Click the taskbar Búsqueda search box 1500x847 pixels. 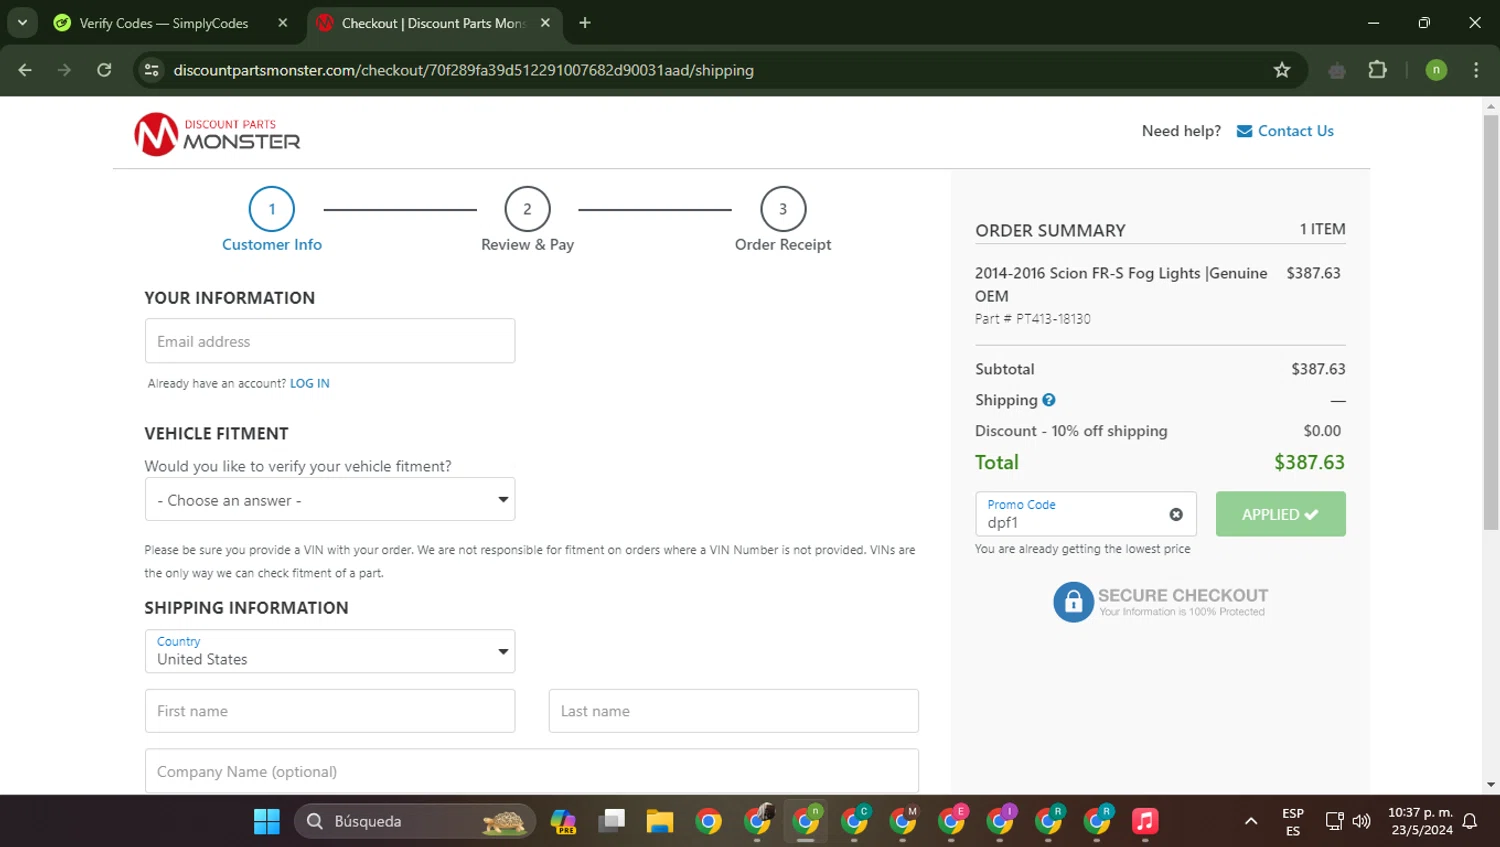pos(415,821)
